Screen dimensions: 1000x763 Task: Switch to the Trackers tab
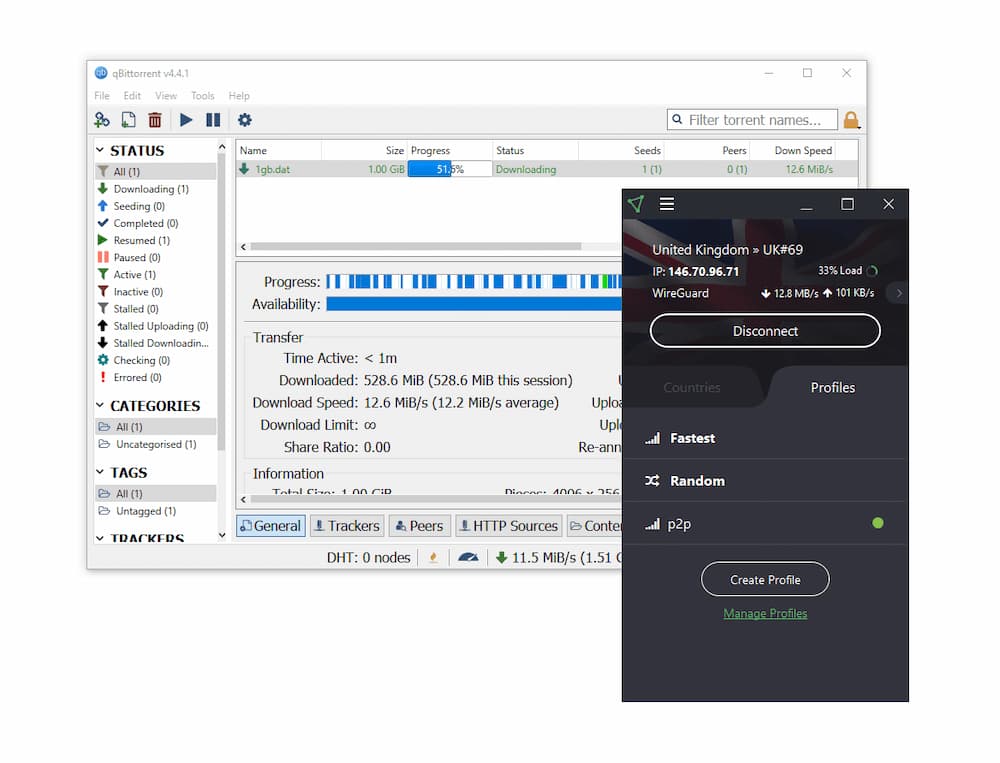pos(348,526)
